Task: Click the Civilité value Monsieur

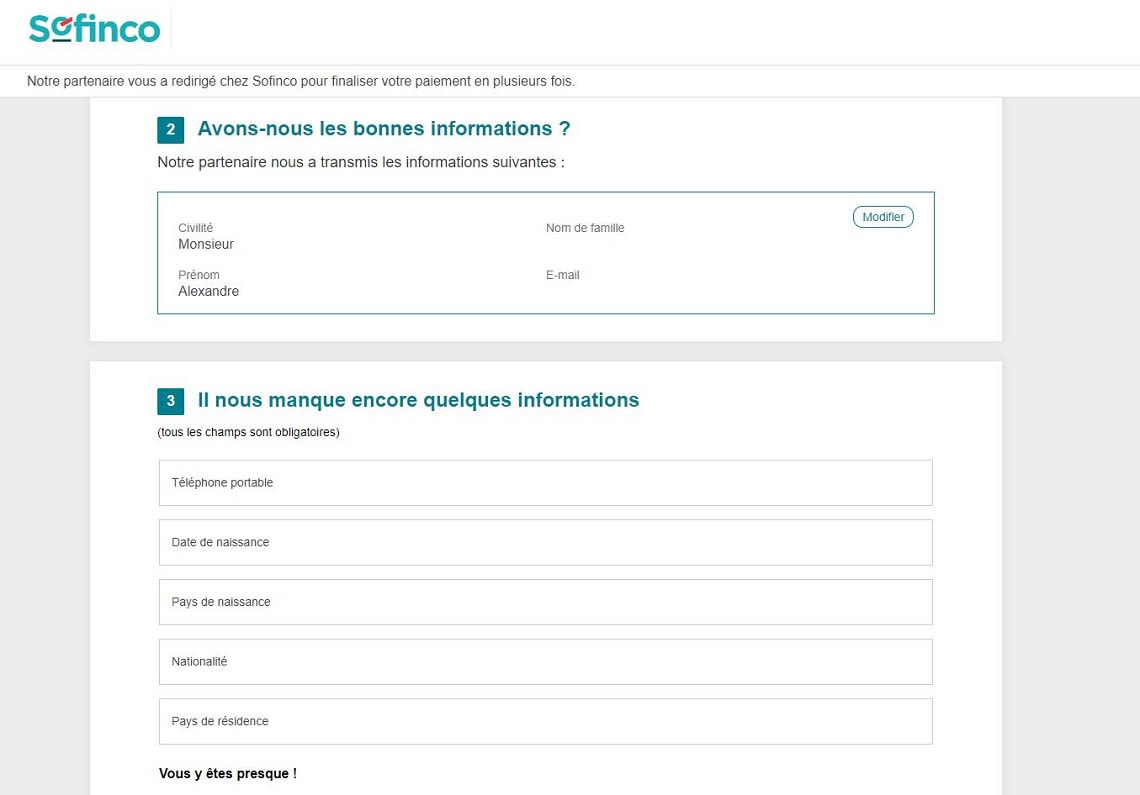Action: 206,244
